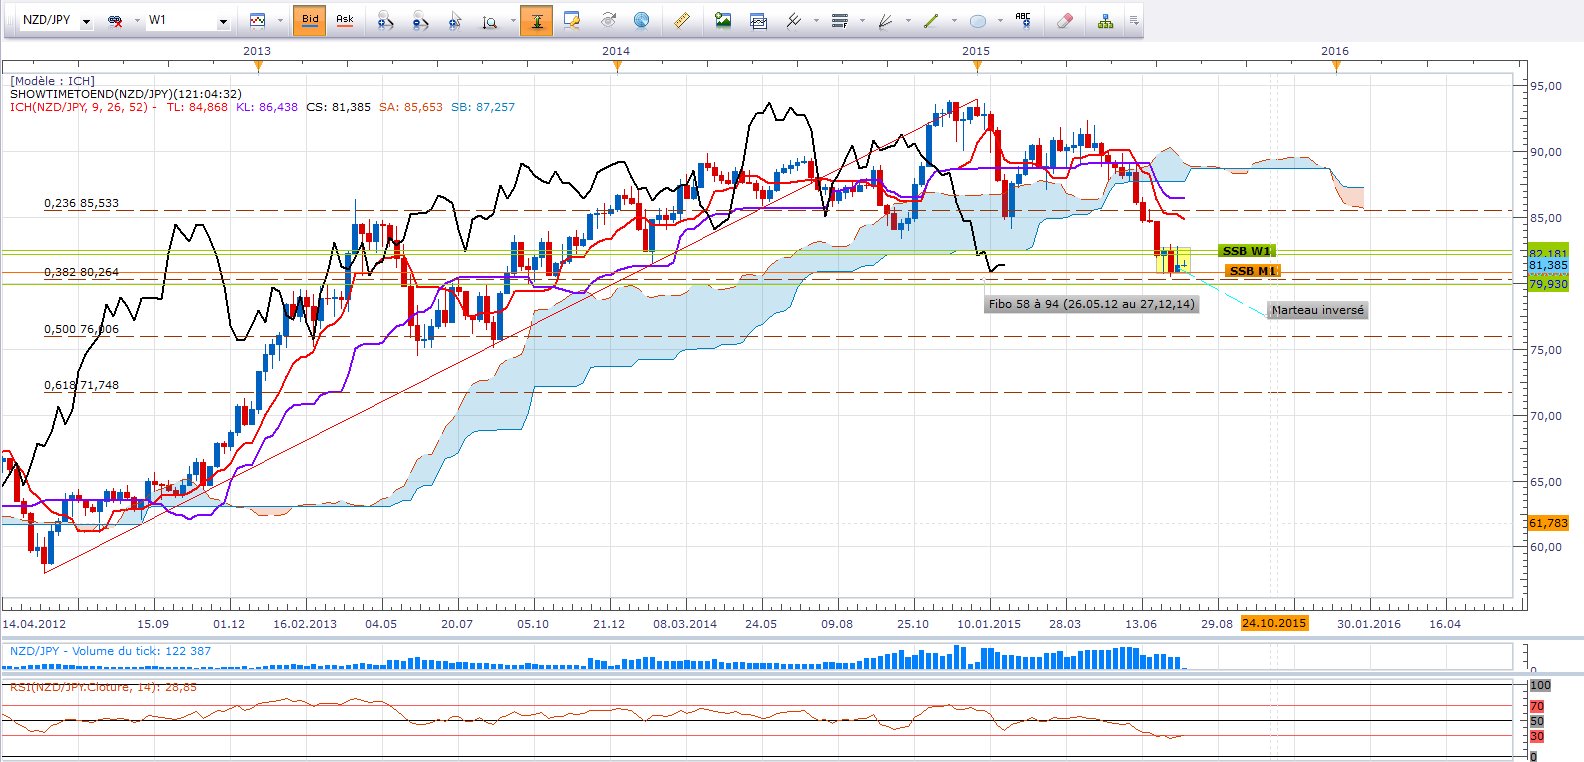
Task: Toggle the auto-scale vertical axis button
Action: coord(536,20)
